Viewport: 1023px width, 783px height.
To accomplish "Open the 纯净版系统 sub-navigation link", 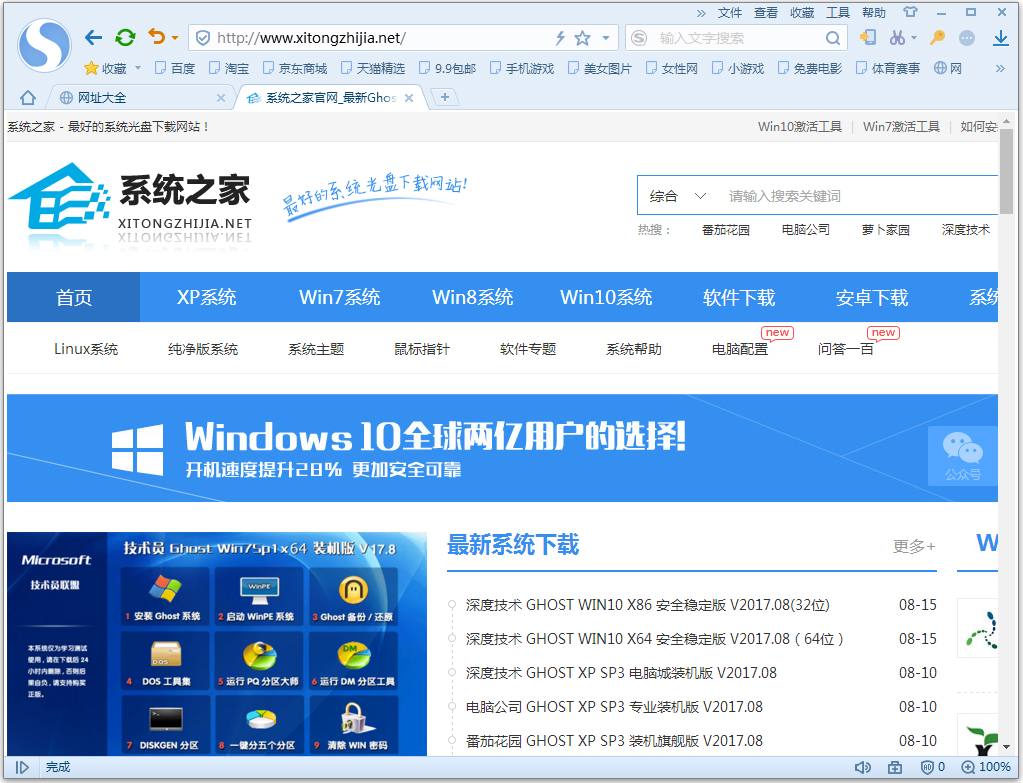I will (x=202, y=349).
